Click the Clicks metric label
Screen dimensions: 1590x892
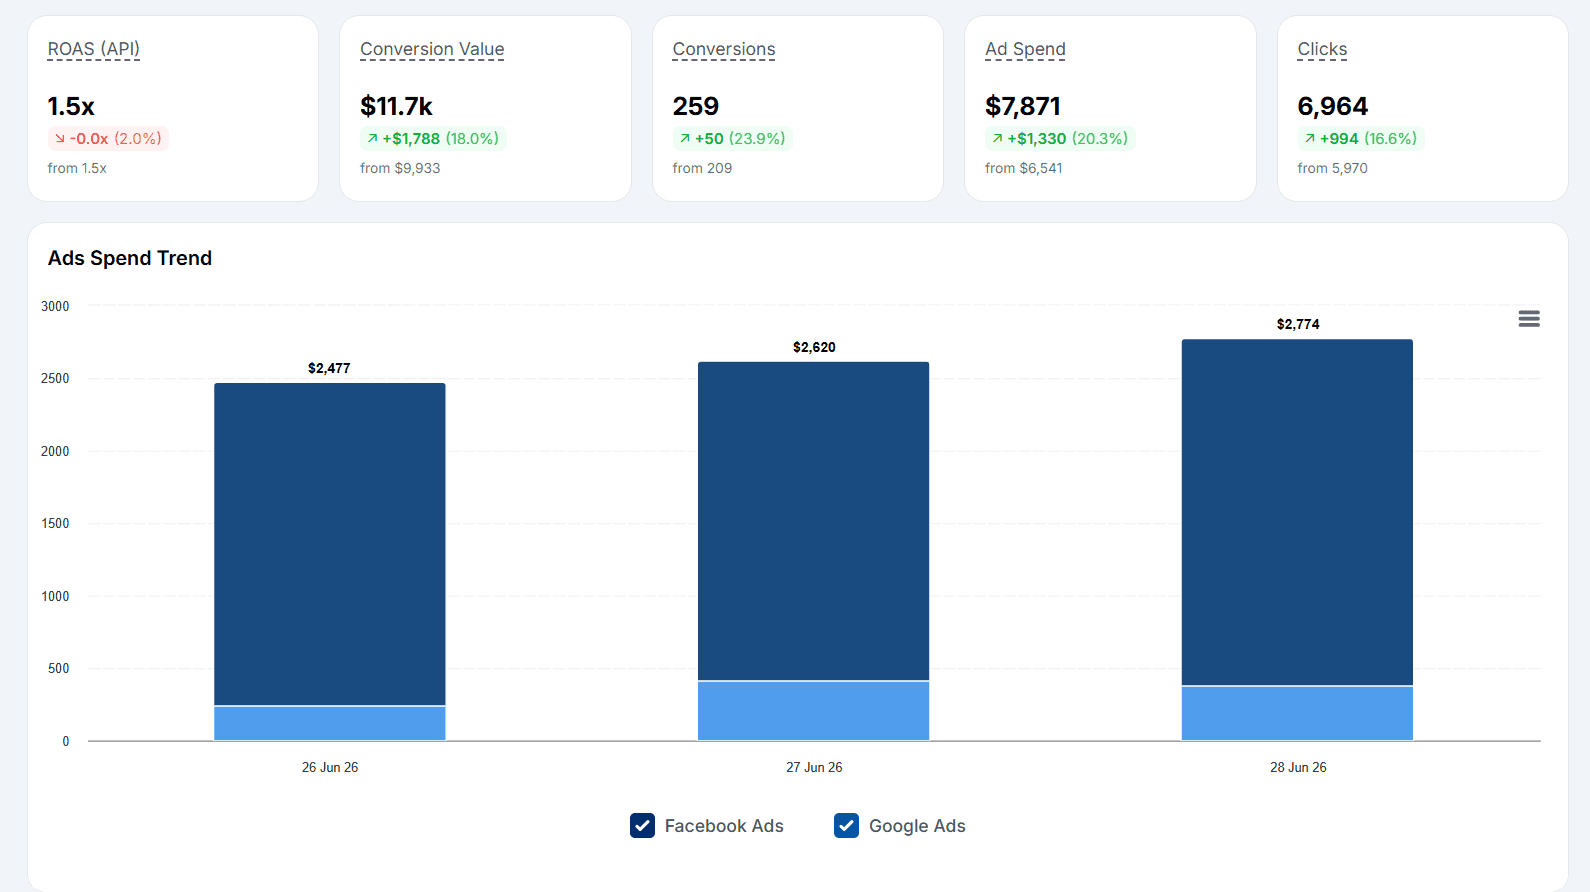(1322, 49)
